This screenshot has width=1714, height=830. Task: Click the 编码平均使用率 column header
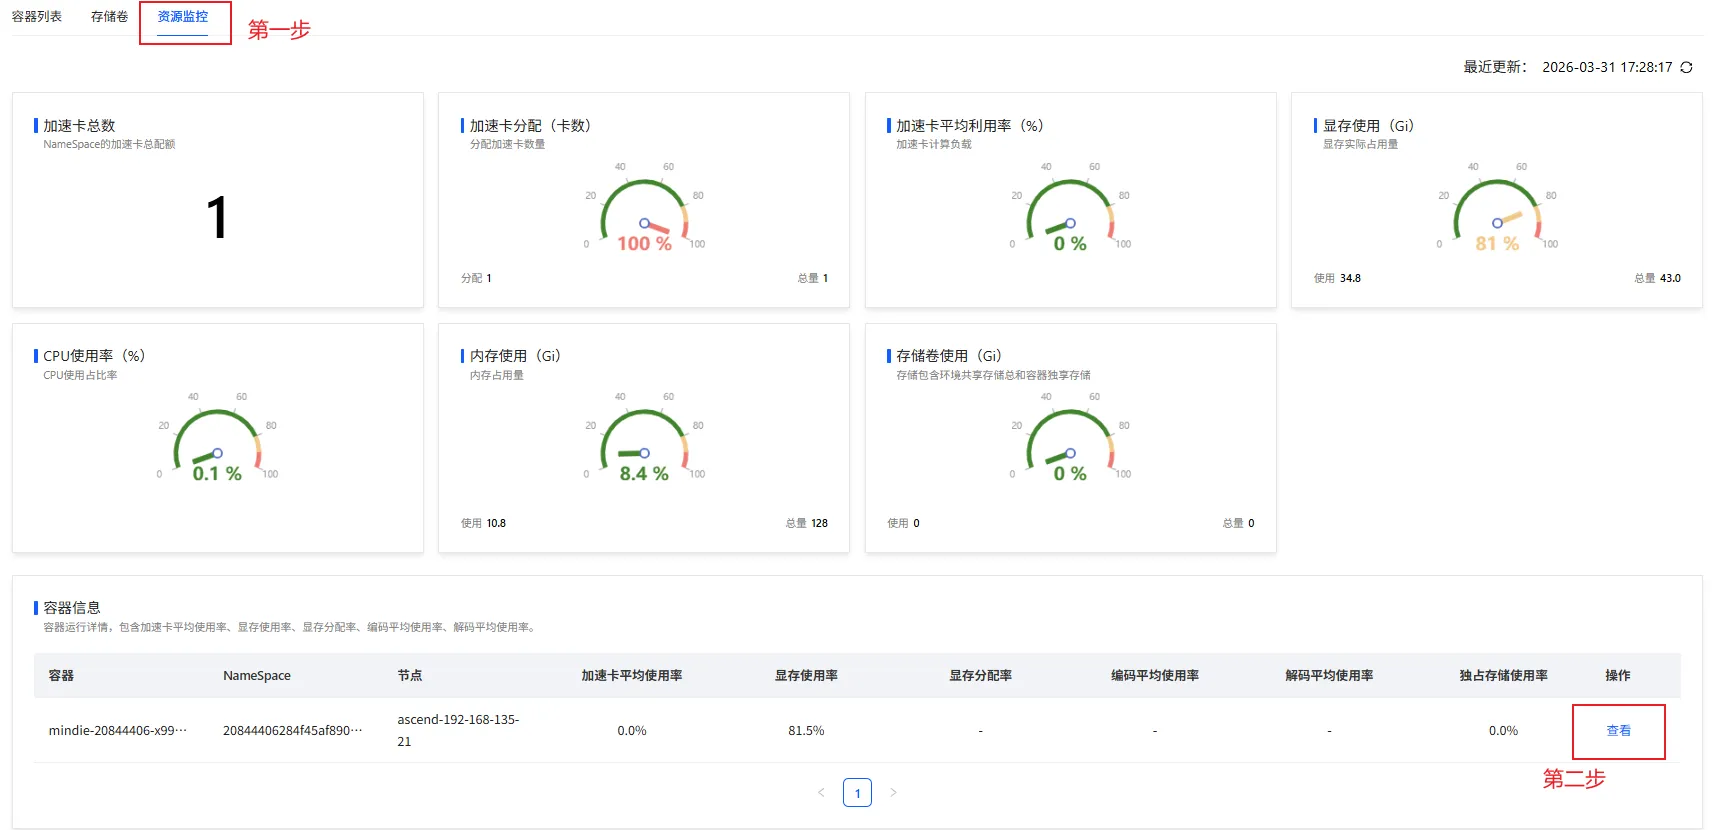(x=1155, y=676)
